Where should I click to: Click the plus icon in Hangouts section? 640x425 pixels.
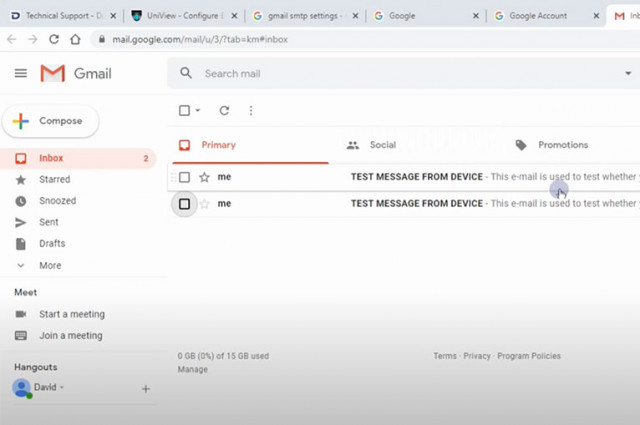click(x=146, y=389)
